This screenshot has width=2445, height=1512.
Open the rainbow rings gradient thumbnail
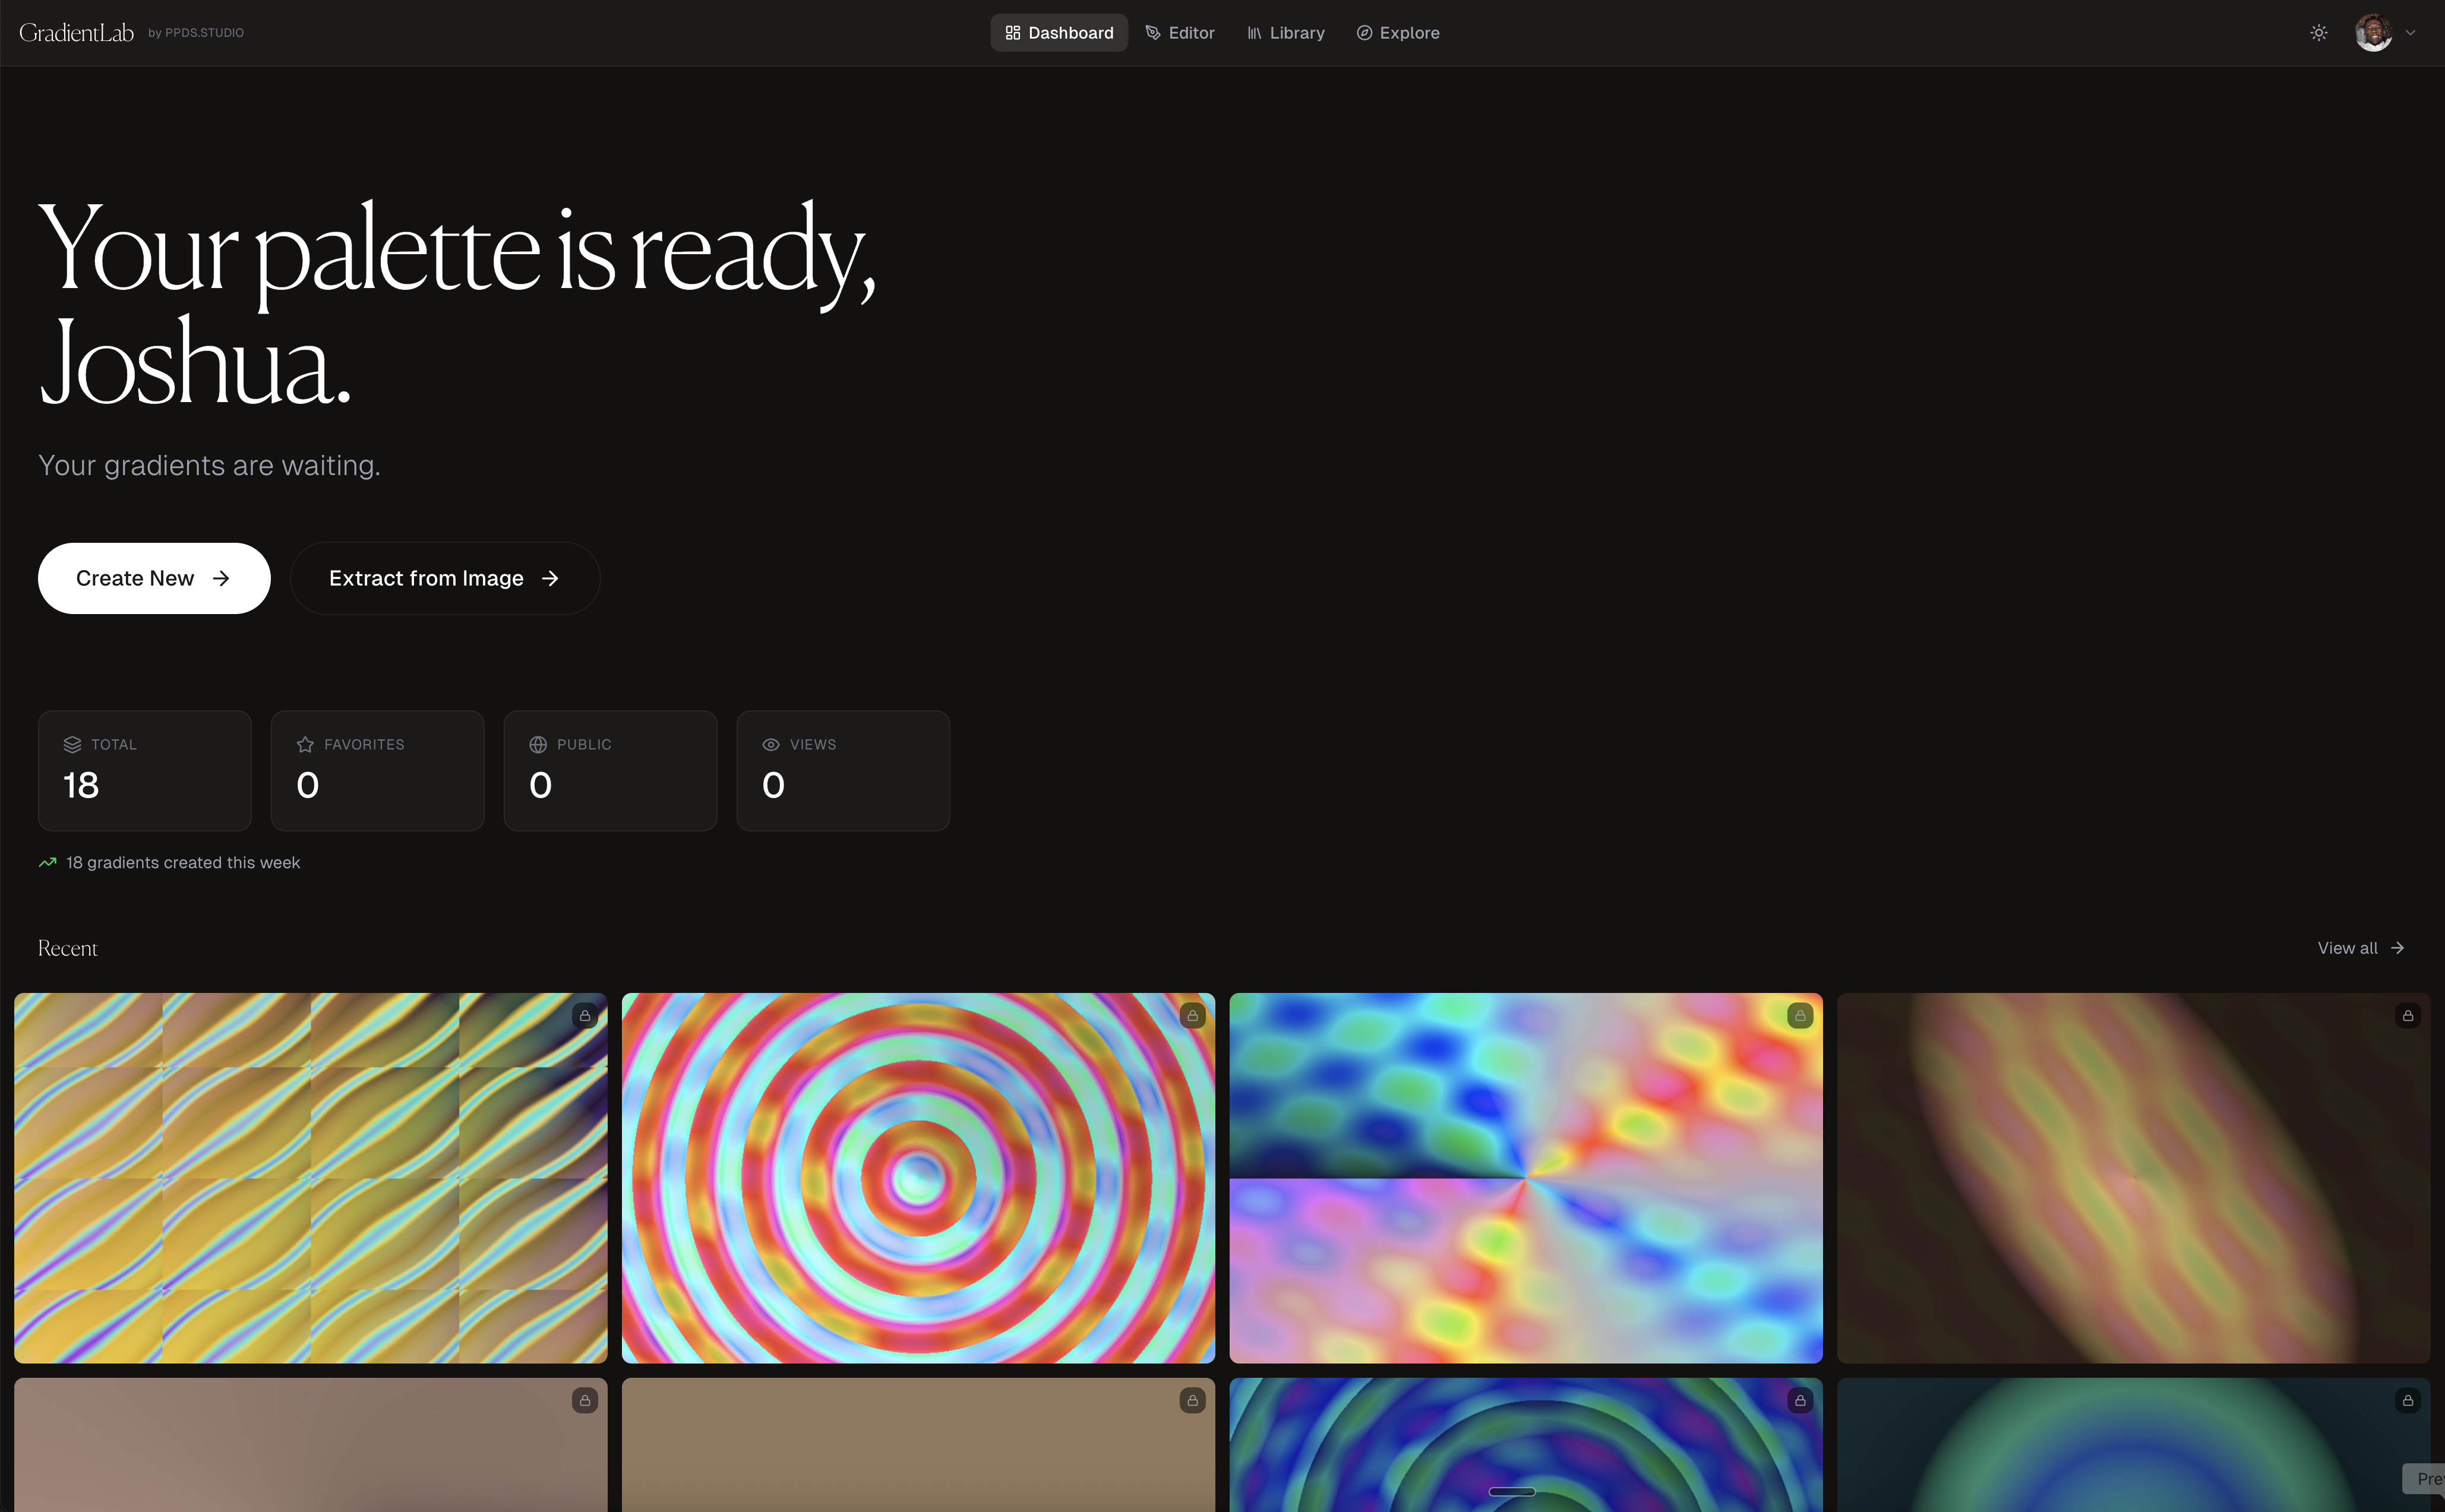click(918, 1178)
